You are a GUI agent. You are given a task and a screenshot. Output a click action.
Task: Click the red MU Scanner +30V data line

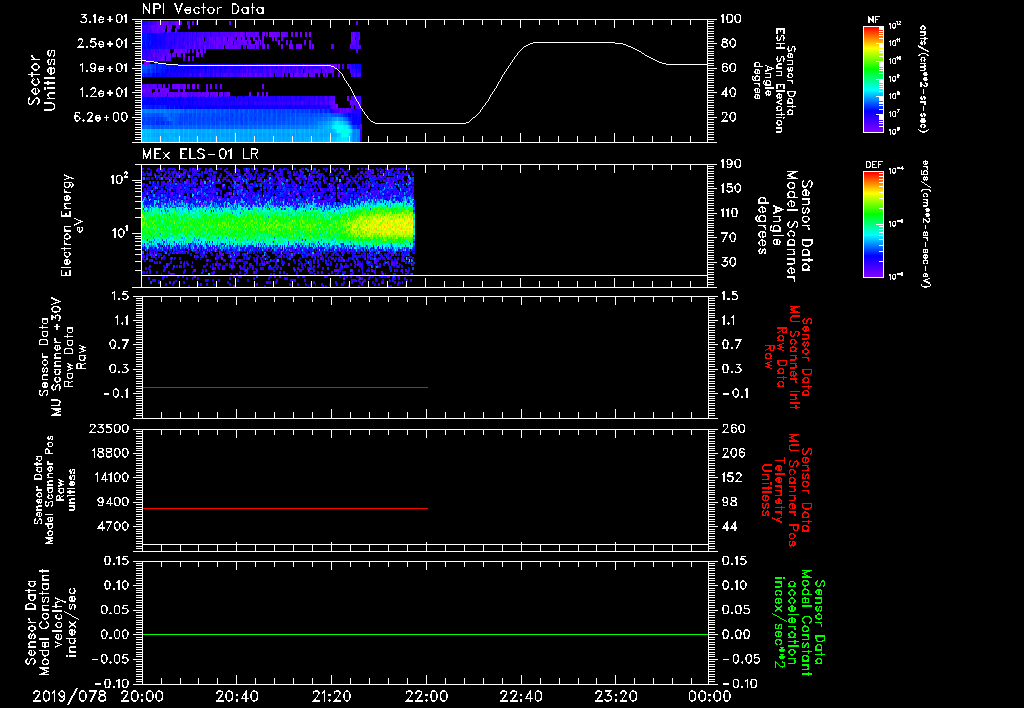pyautogui.click(x=285, y=387)
